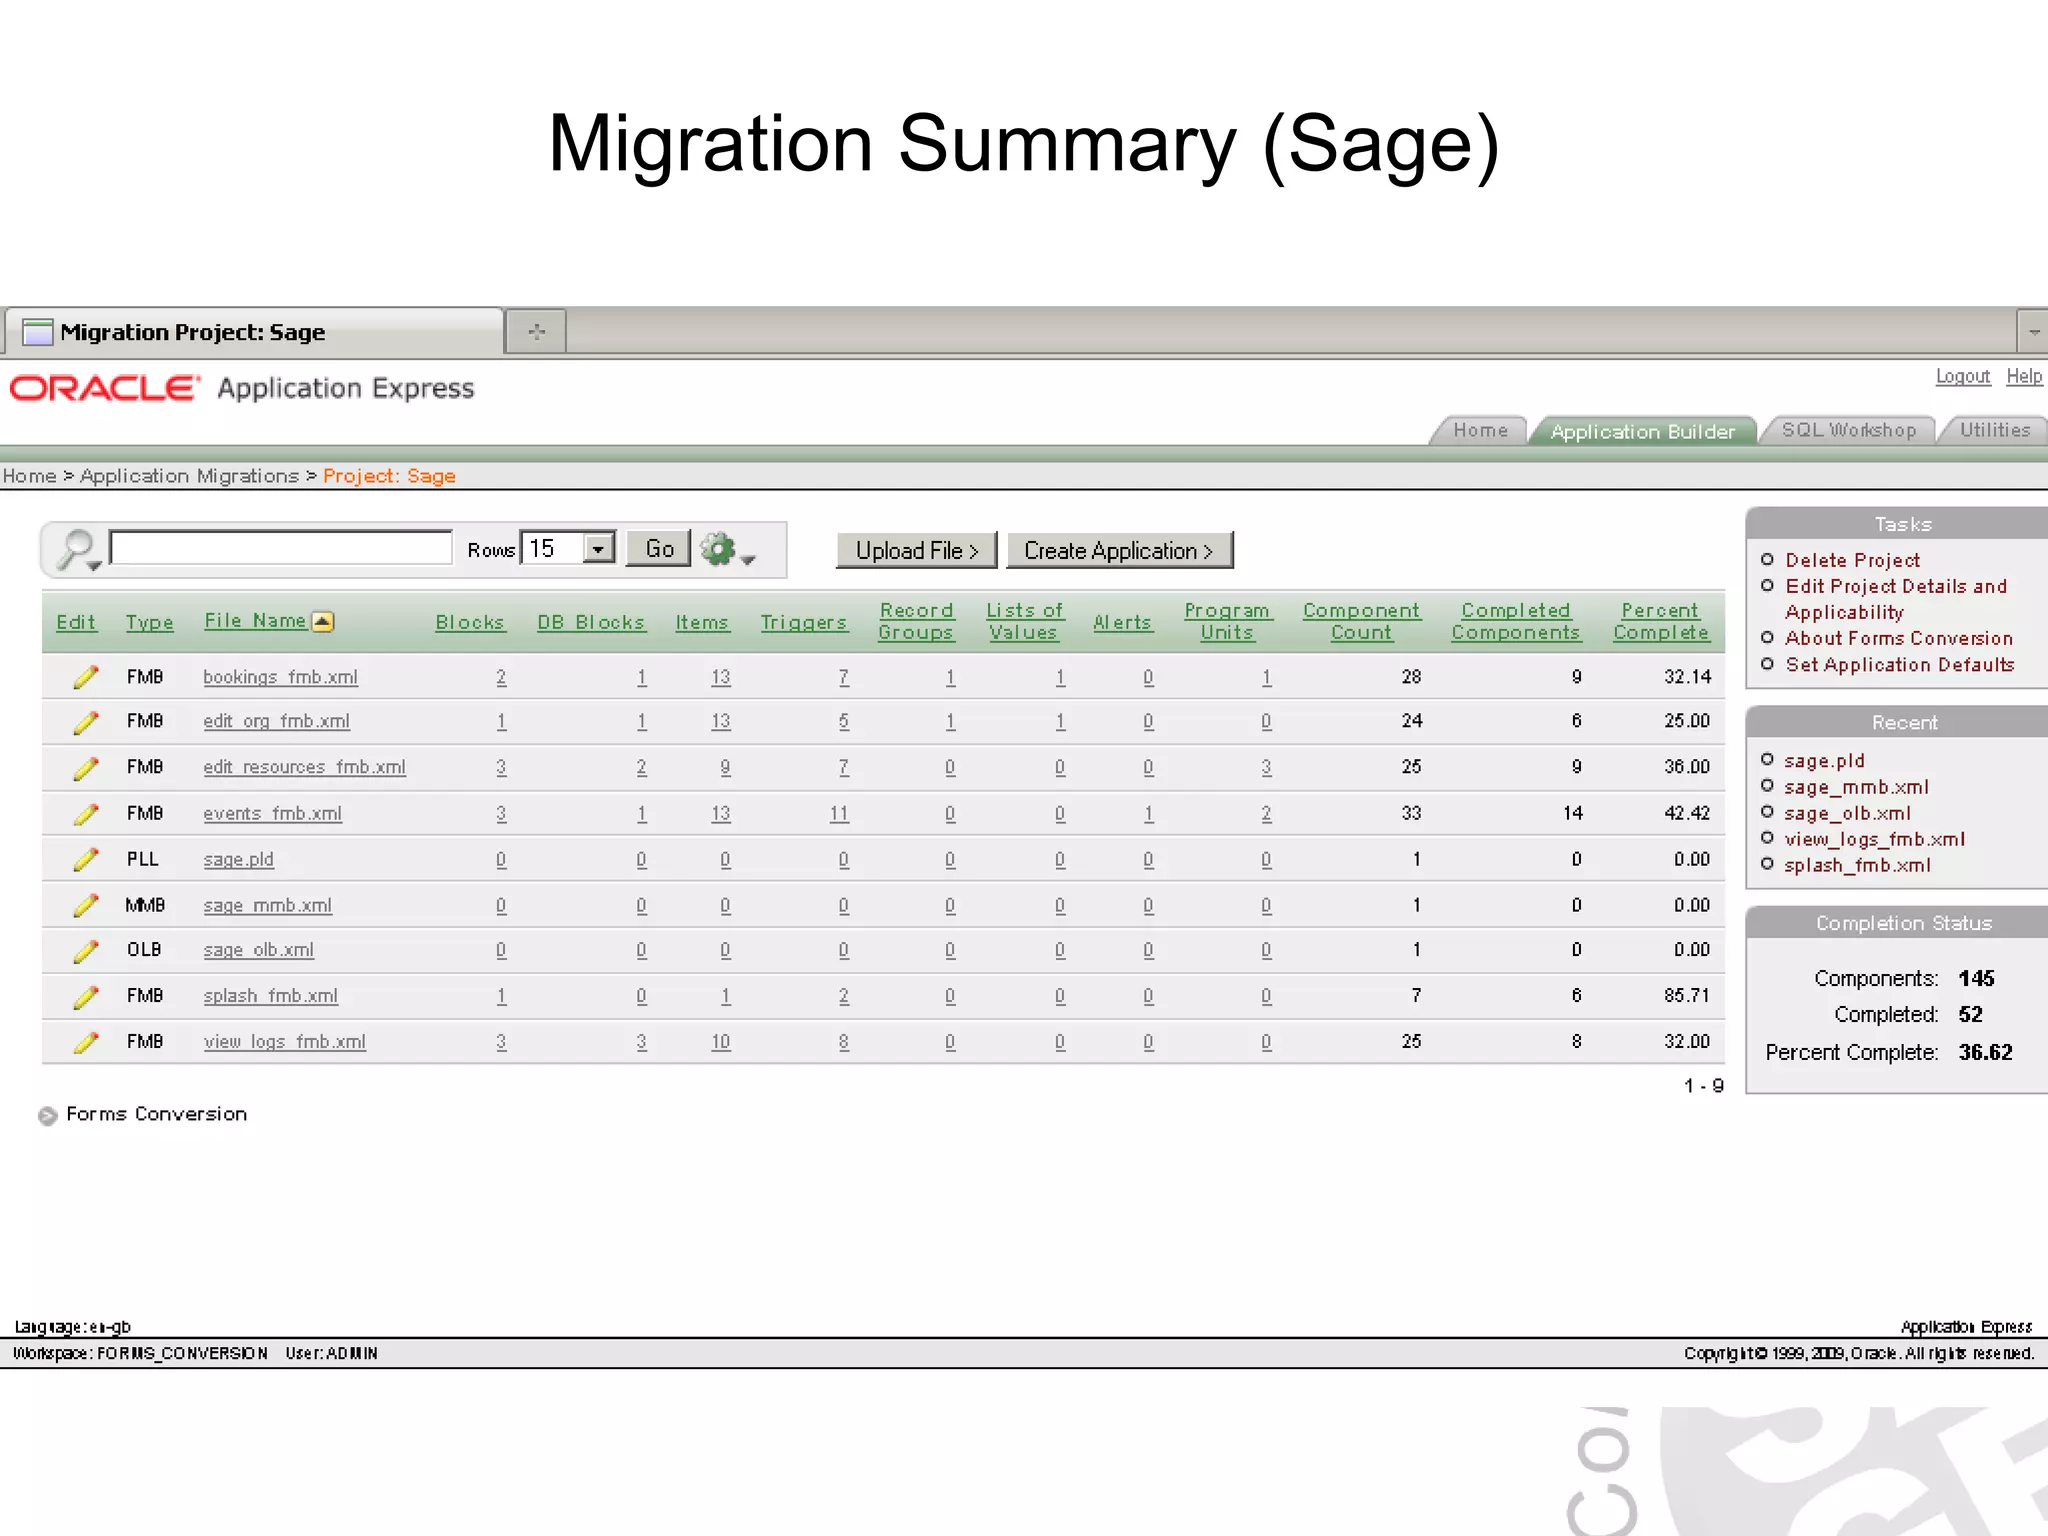This screenshot has width=2048, height=1536.
Task: Sort by the Program Units column header
Action: (x=1226, y=621)
